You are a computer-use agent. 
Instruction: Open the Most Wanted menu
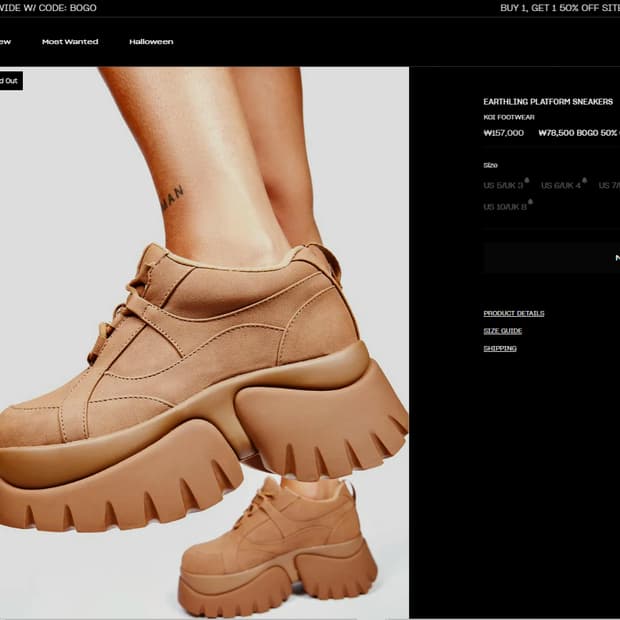(70, 42)
